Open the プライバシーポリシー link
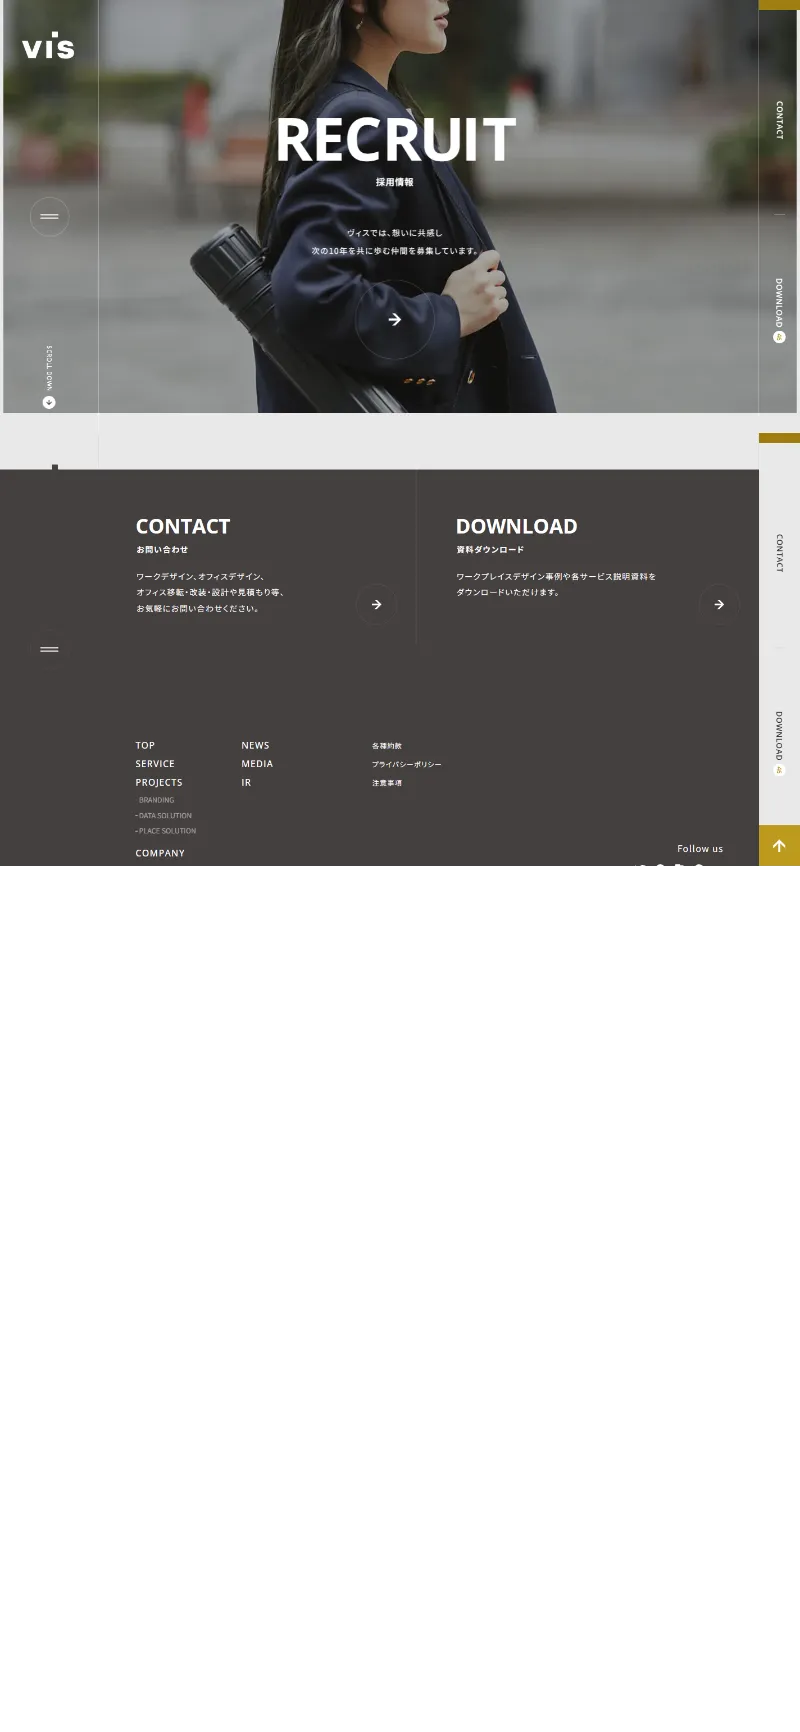This screenshot has height=1732, width=800. (x=406, y=764)
